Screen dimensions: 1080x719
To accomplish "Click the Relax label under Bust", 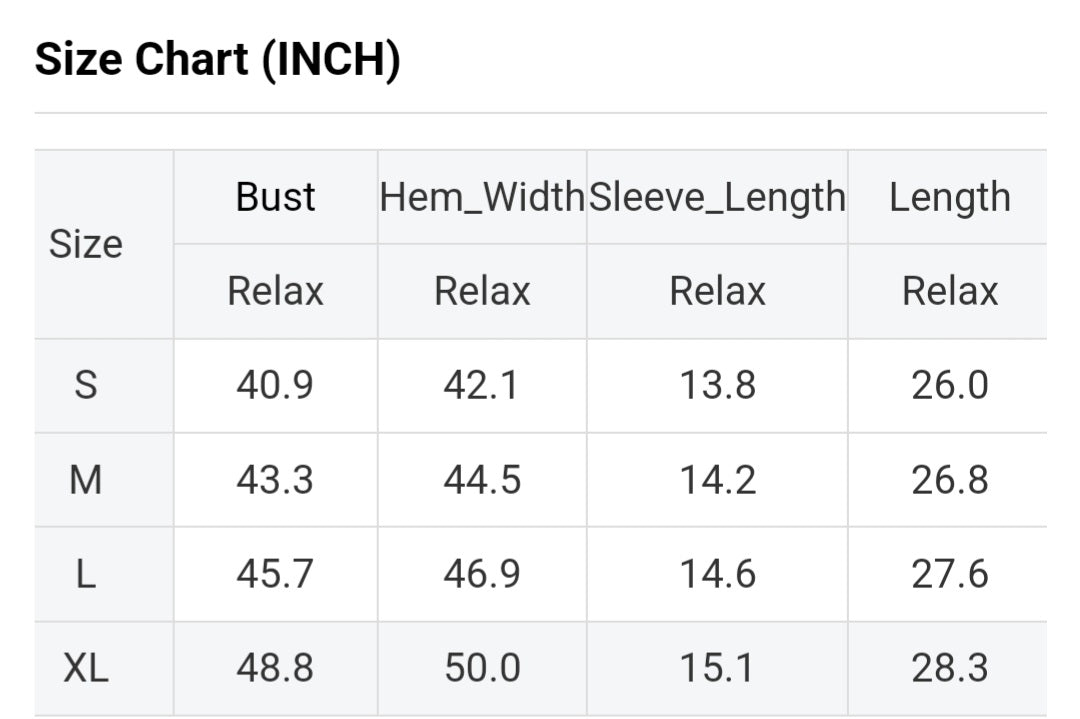I will [x=275, y=291].
